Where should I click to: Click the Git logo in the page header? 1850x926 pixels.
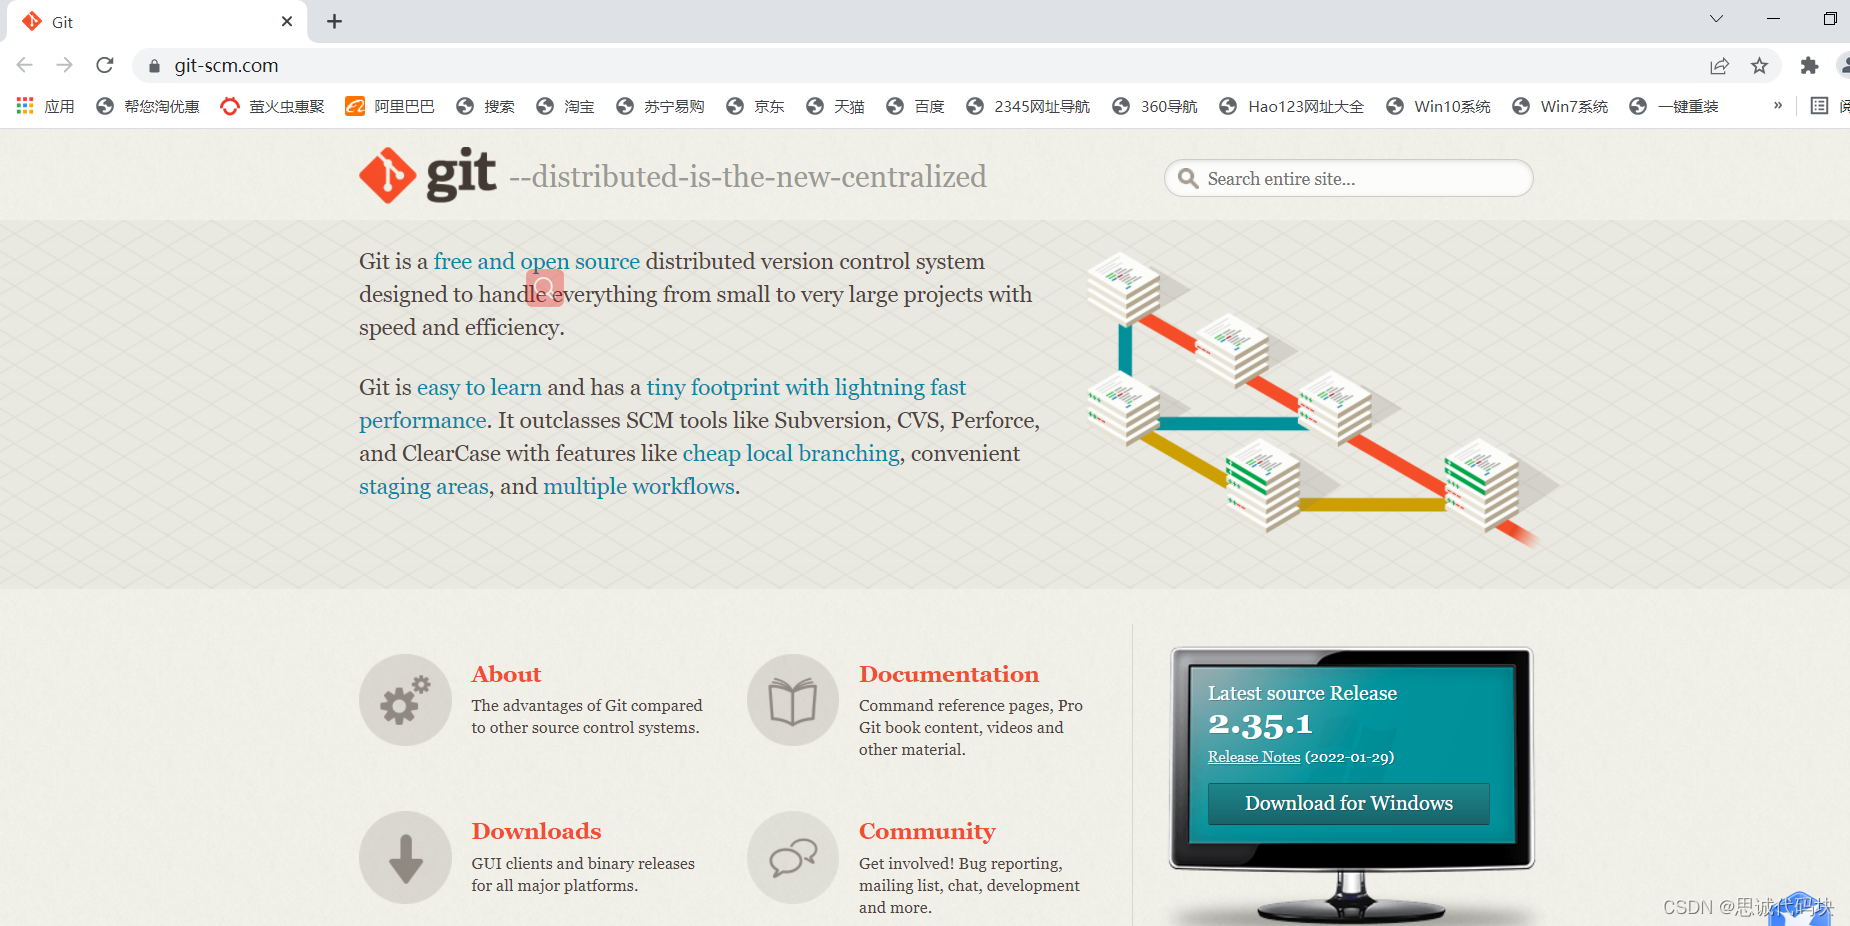(428, 176)
